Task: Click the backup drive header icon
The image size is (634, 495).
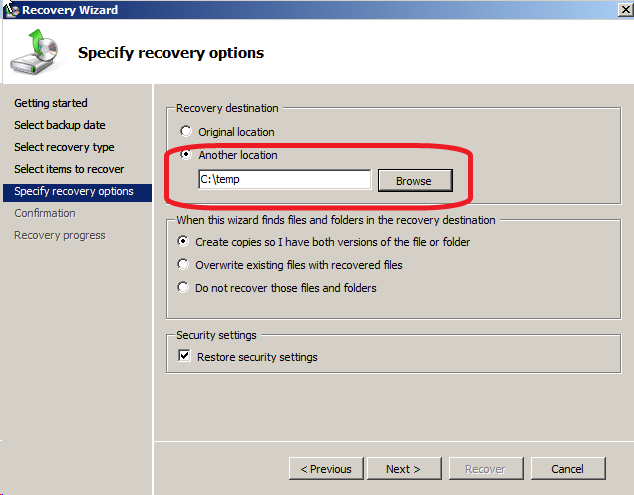Action: [x=36, y=52]
